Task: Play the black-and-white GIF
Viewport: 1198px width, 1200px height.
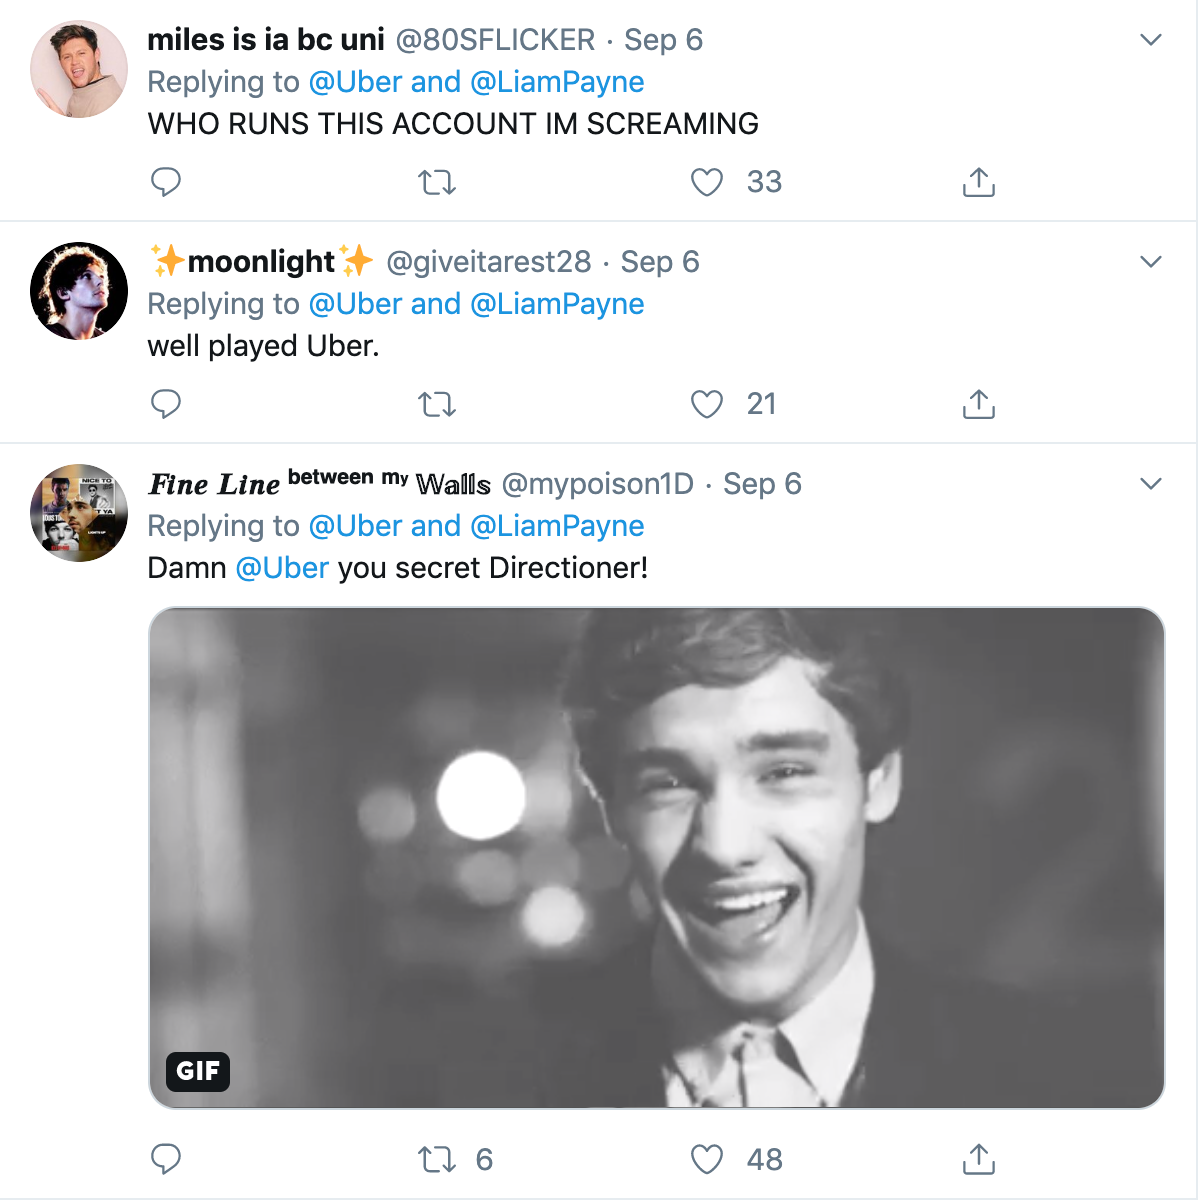Action: click(656, 857)
